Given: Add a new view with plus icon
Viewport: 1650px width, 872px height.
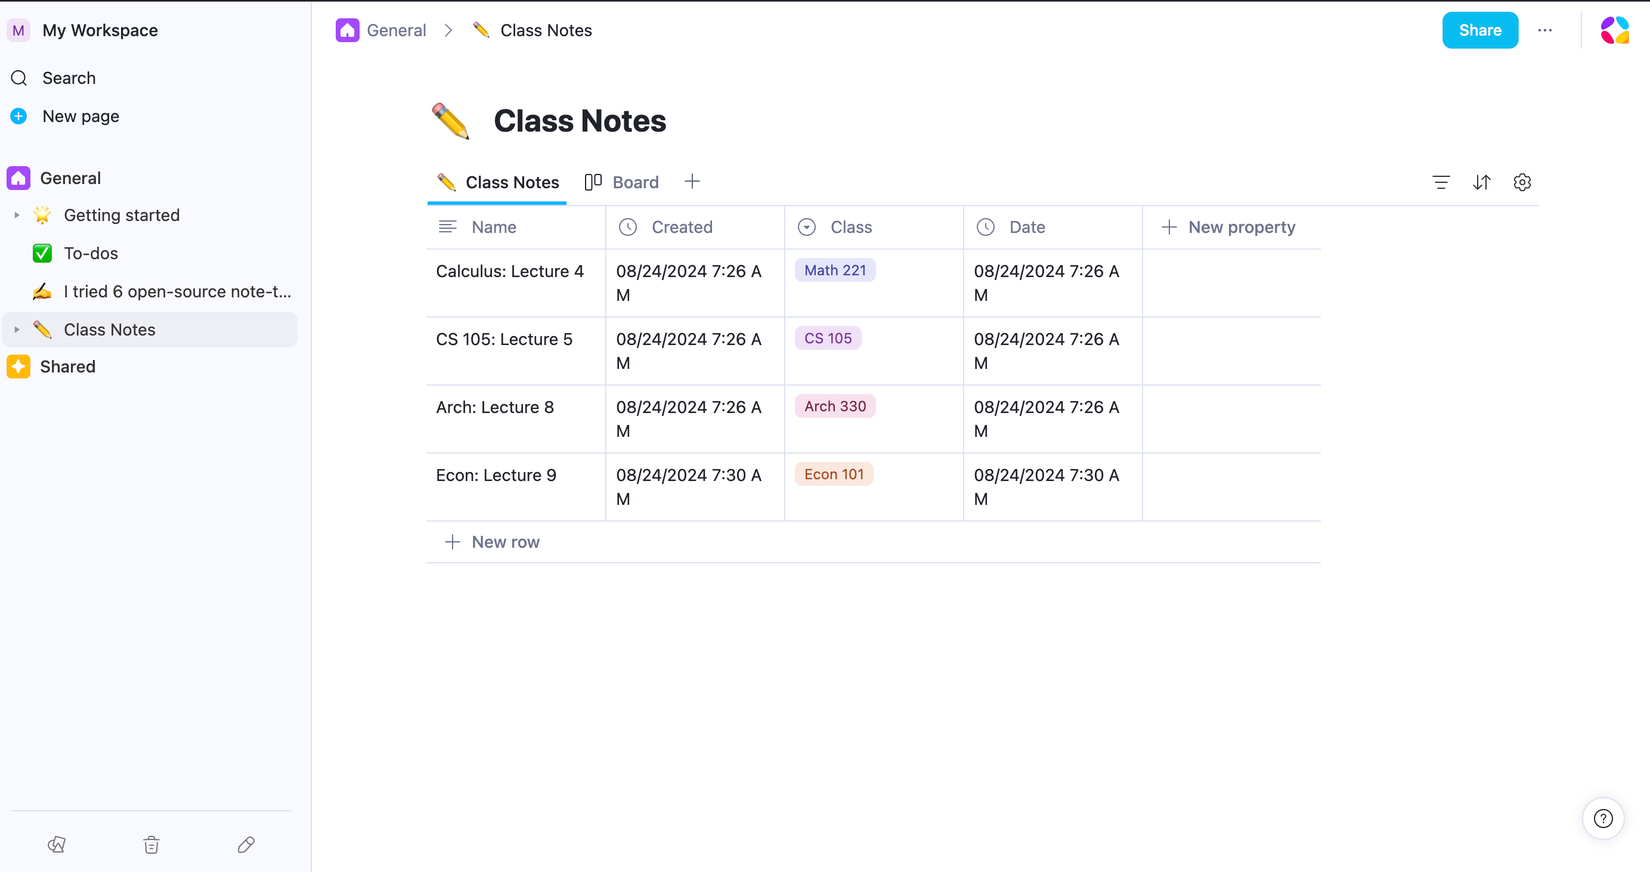Looking at the screenshot, I should [692, 182].
